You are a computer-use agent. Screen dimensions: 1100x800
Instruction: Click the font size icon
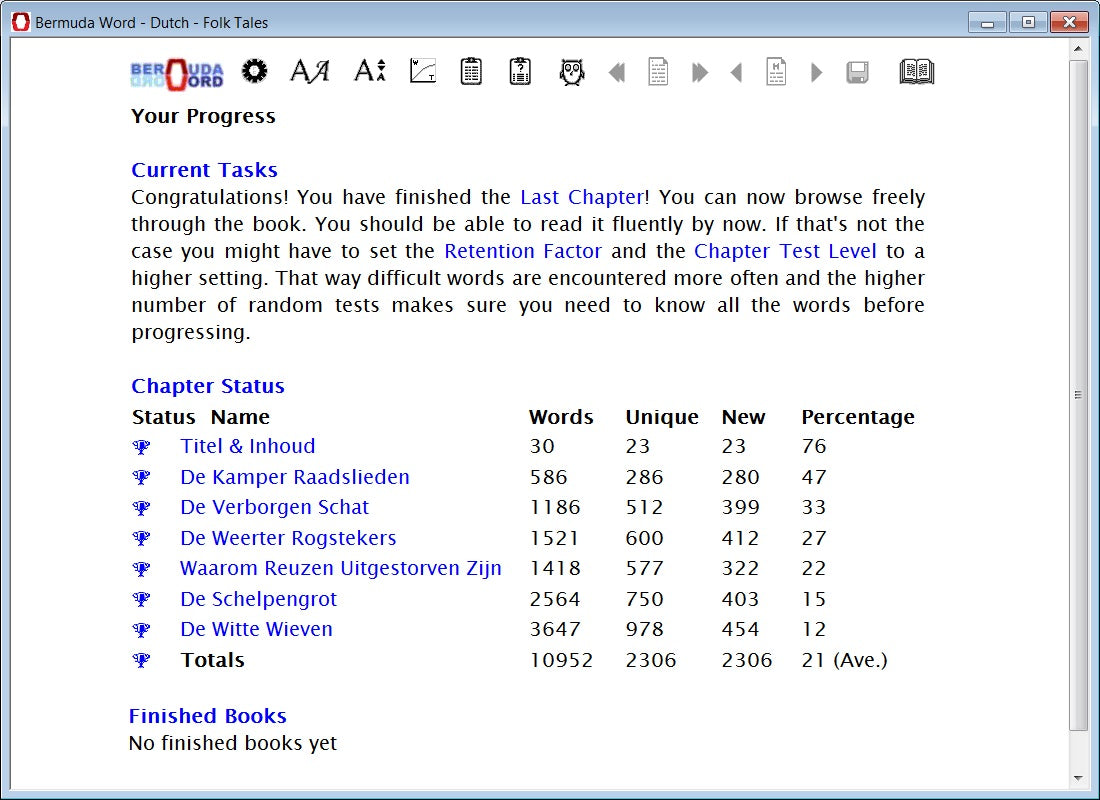[369, 71]
